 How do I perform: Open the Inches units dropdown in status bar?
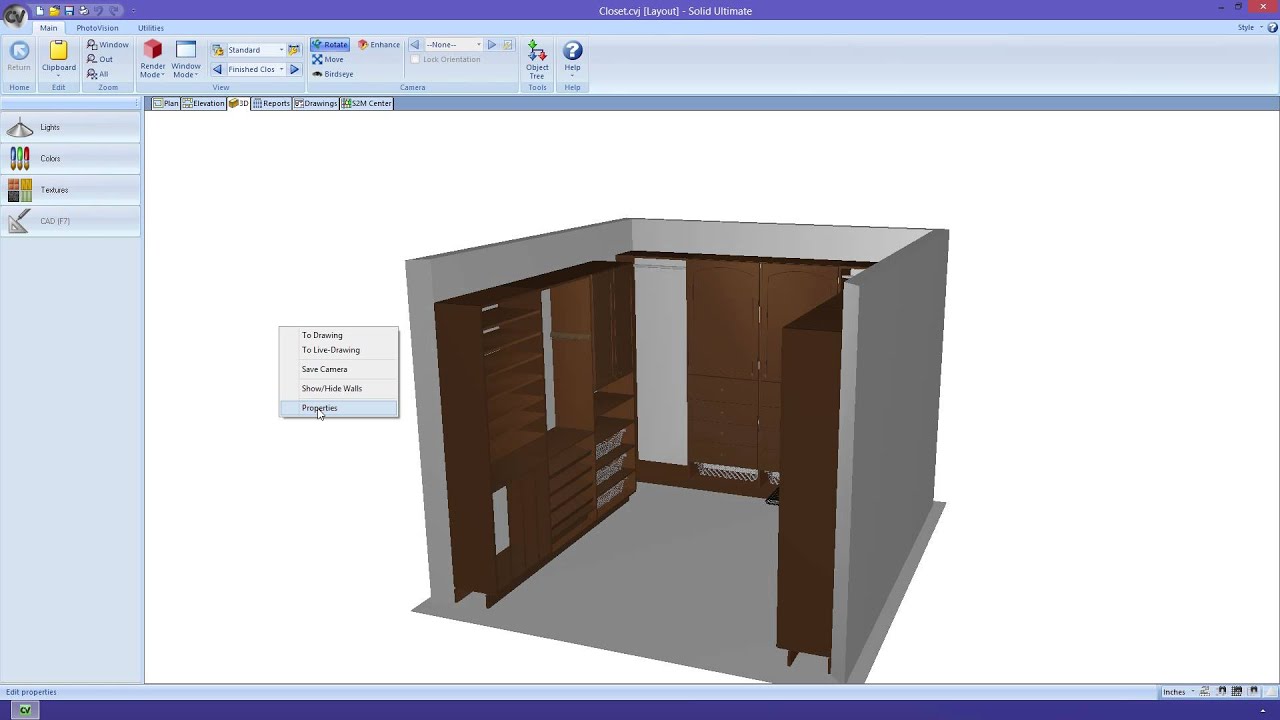(1179, 692)
